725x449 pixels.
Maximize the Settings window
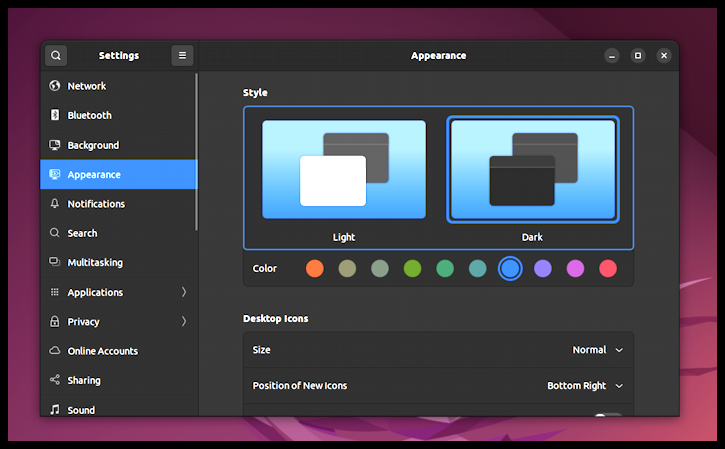coord(638,56)
